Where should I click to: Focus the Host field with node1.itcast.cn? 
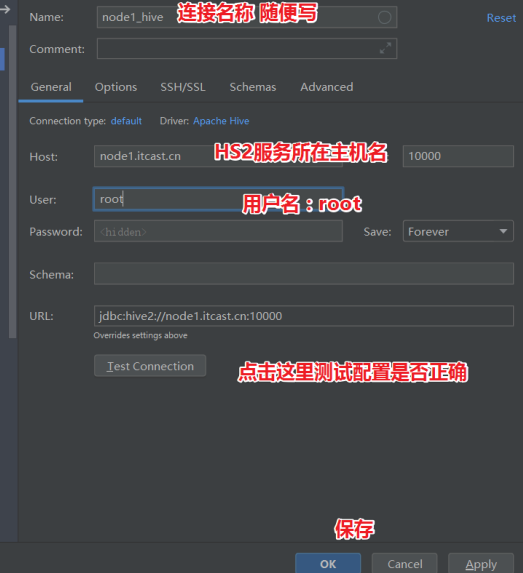coord(218,156)
